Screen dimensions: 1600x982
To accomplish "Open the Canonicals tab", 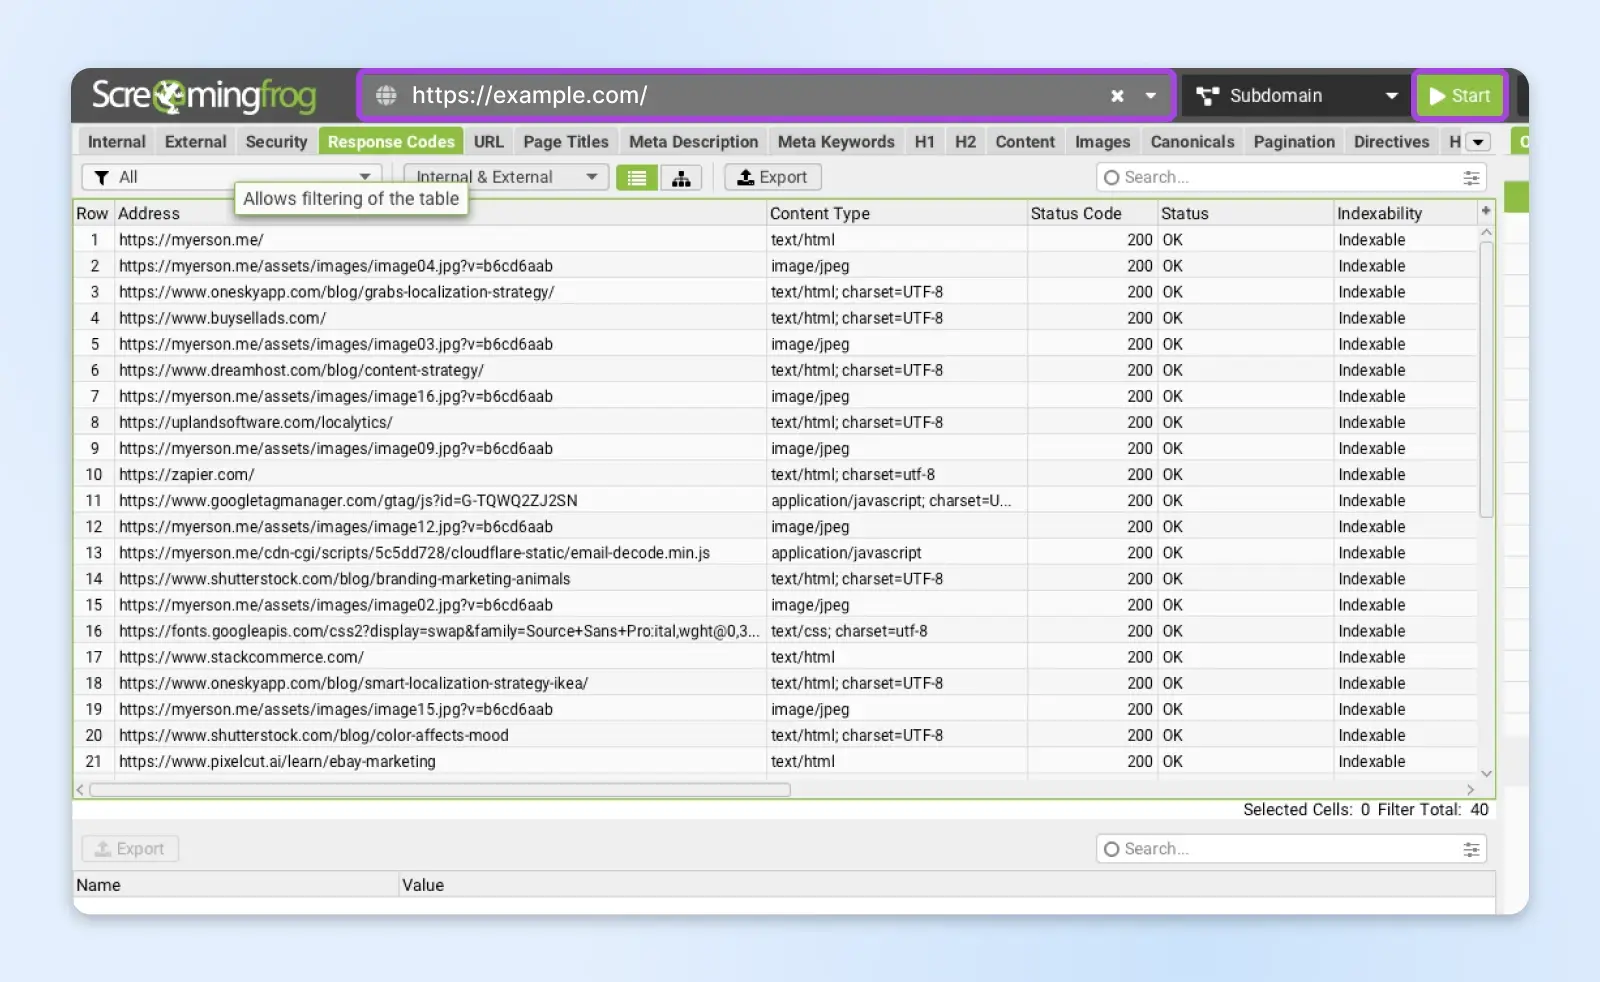I will (x=1192, y=142).
